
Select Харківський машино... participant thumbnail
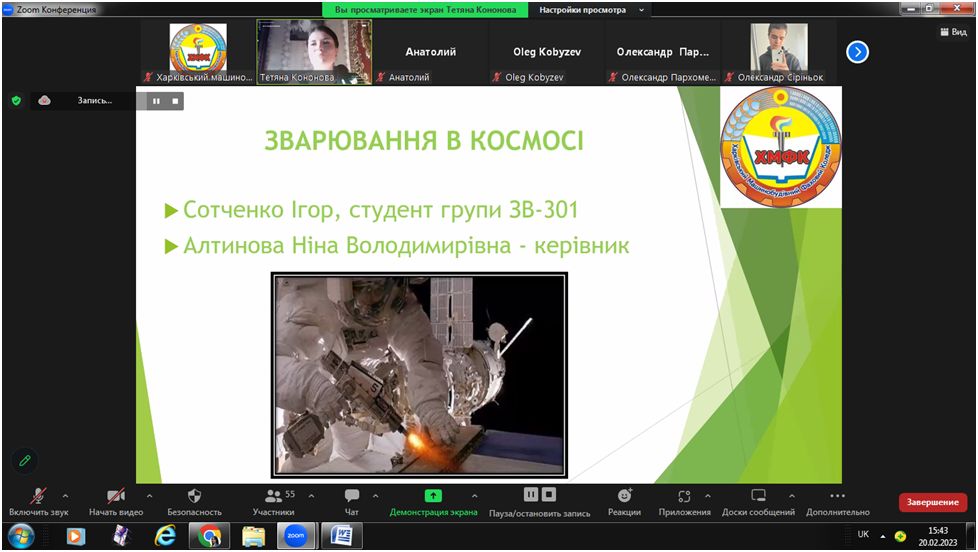click(x=198, y=52)
